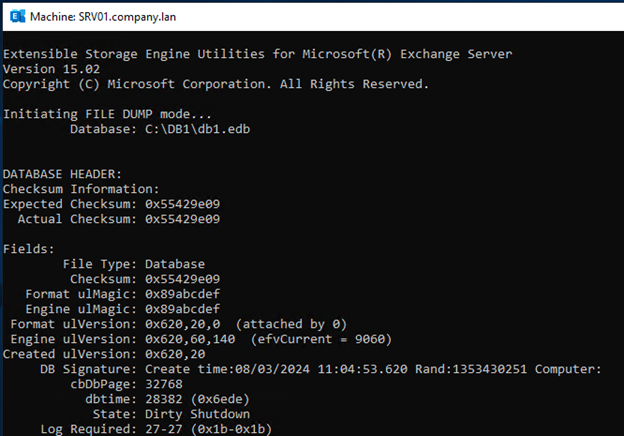Click the window title 'Machine: SRV01.company.lan'
This screenshot has height=436, width=624.
(103, 17)
